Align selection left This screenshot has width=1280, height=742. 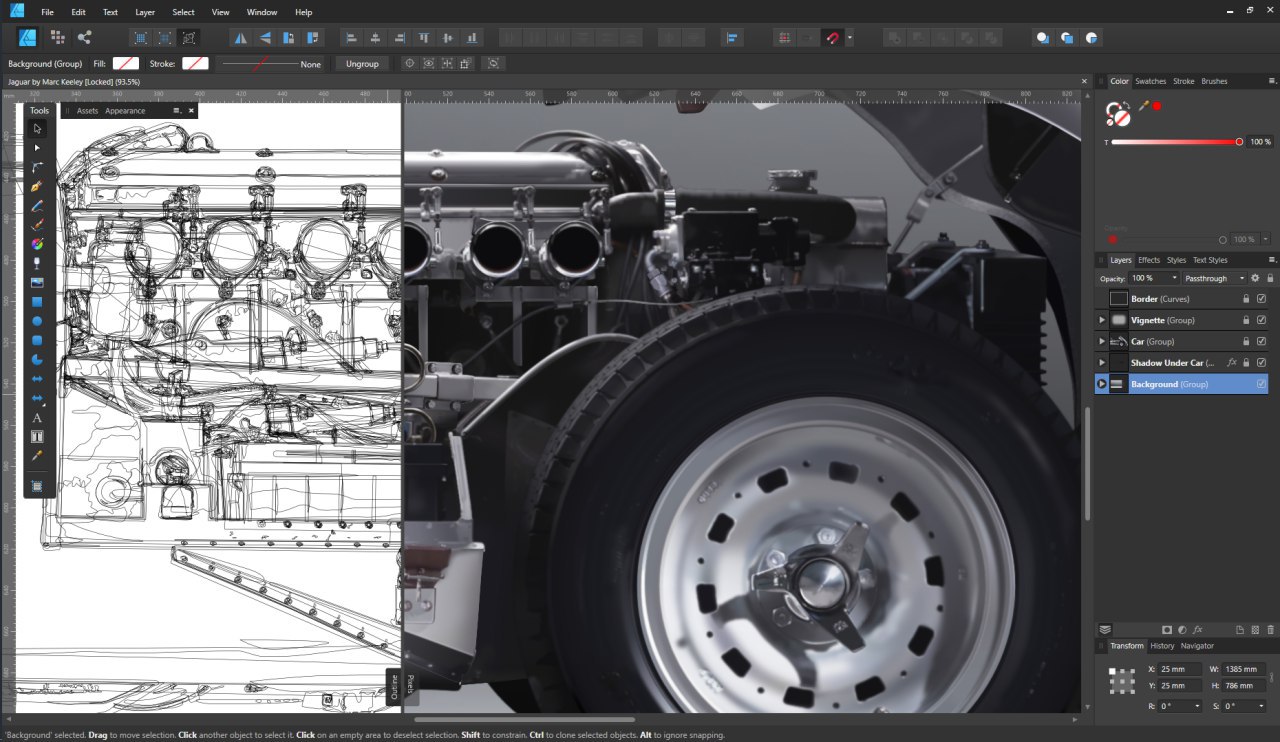point(351,37)
